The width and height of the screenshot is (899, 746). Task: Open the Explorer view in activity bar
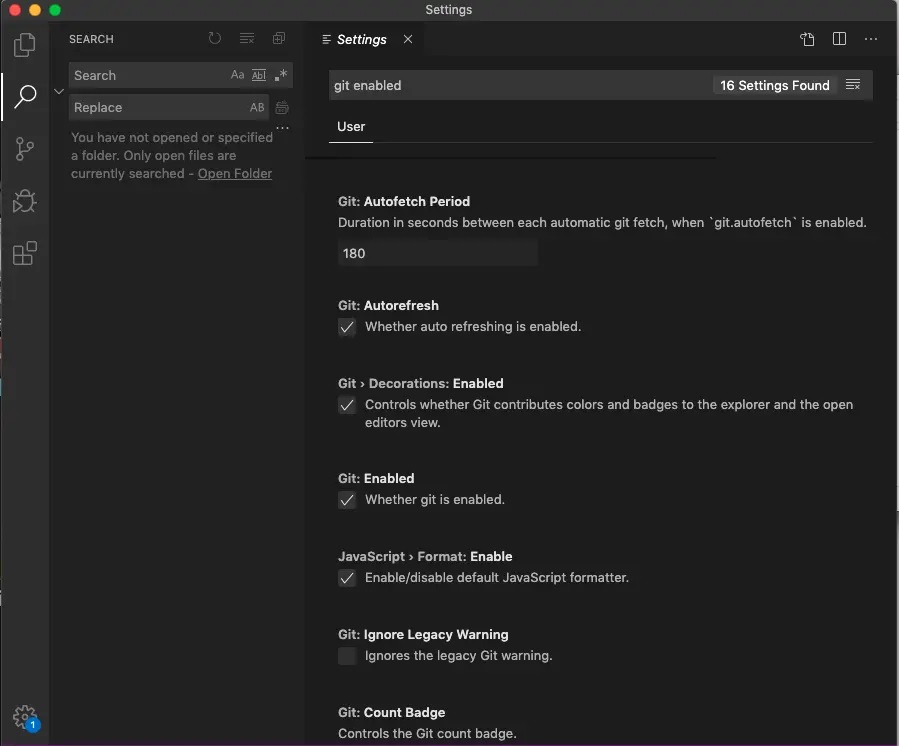(25, 45)
